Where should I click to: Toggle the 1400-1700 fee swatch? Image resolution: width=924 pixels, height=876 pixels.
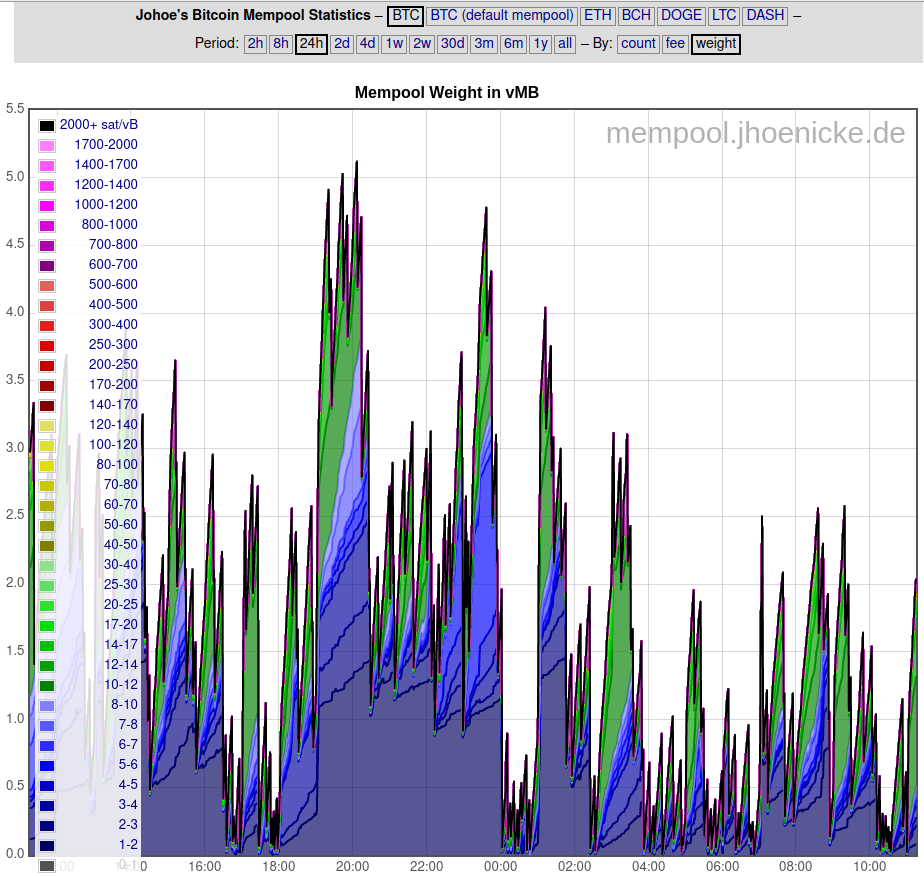pos(47,166)
